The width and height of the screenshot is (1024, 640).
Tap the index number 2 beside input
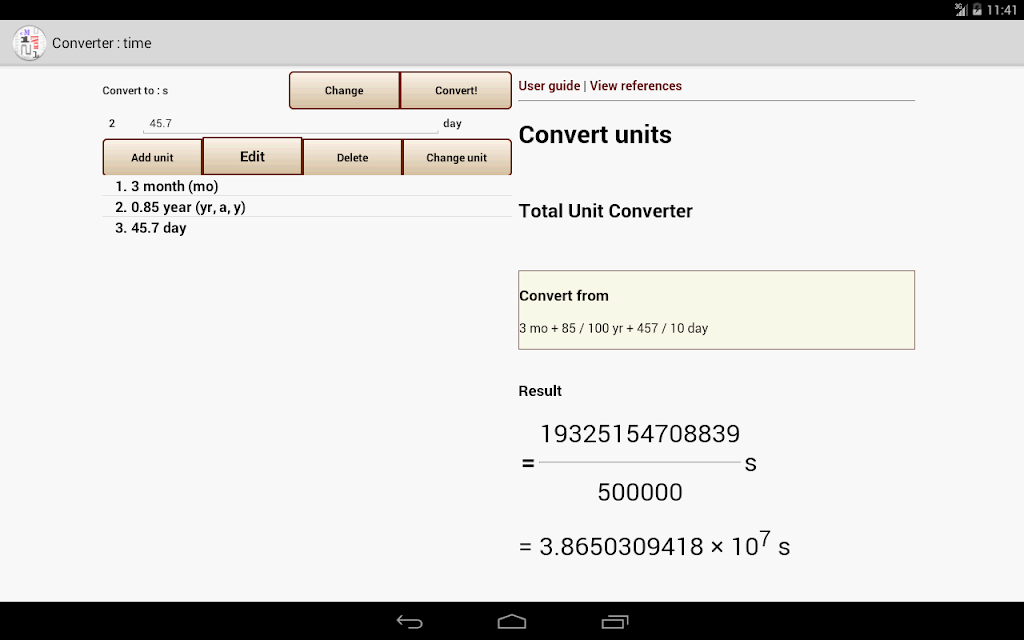(112, 123)
